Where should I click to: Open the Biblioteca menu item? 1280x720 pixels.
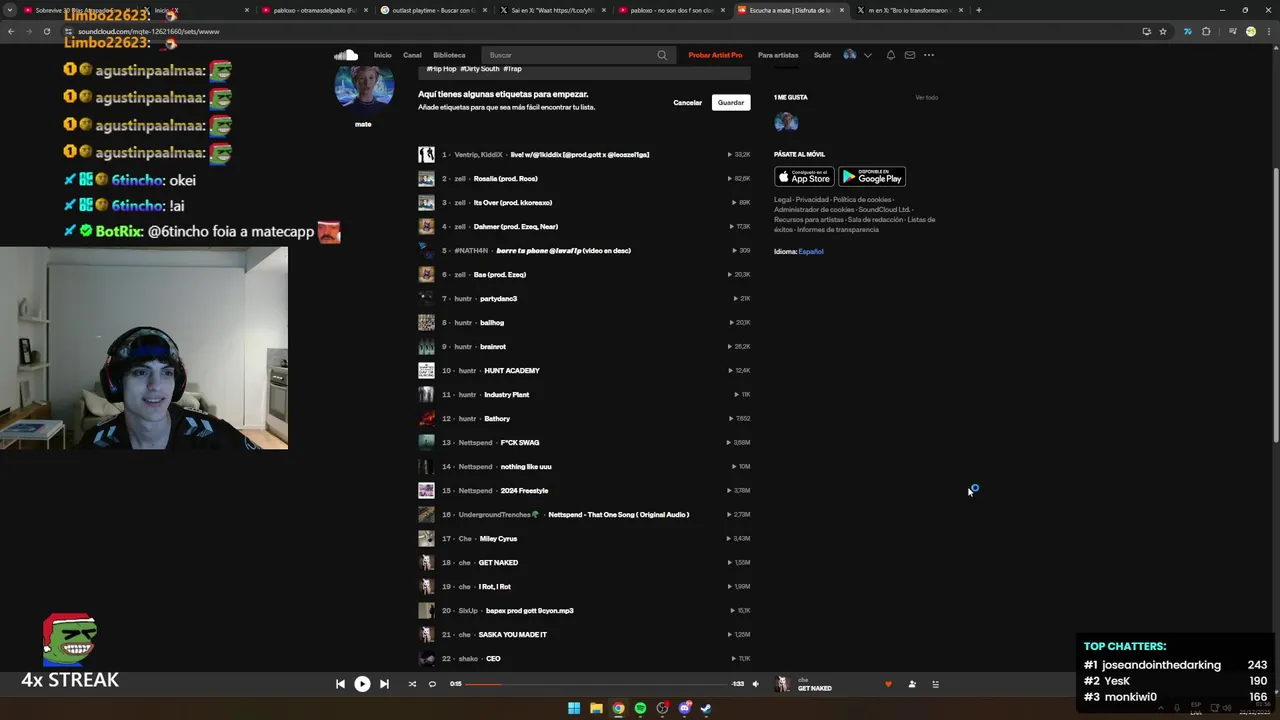point(449,55)
